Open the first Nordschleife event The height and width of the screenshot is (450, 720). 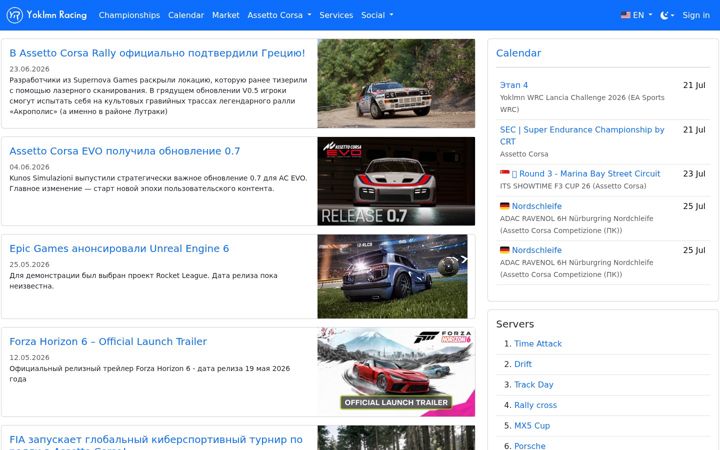tap(537, 206)
